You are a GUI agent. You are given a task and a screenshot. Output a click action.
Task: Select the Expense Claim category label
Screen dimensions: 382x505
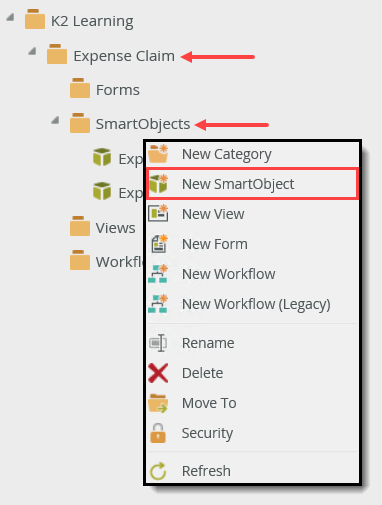[x=124, y=56]
